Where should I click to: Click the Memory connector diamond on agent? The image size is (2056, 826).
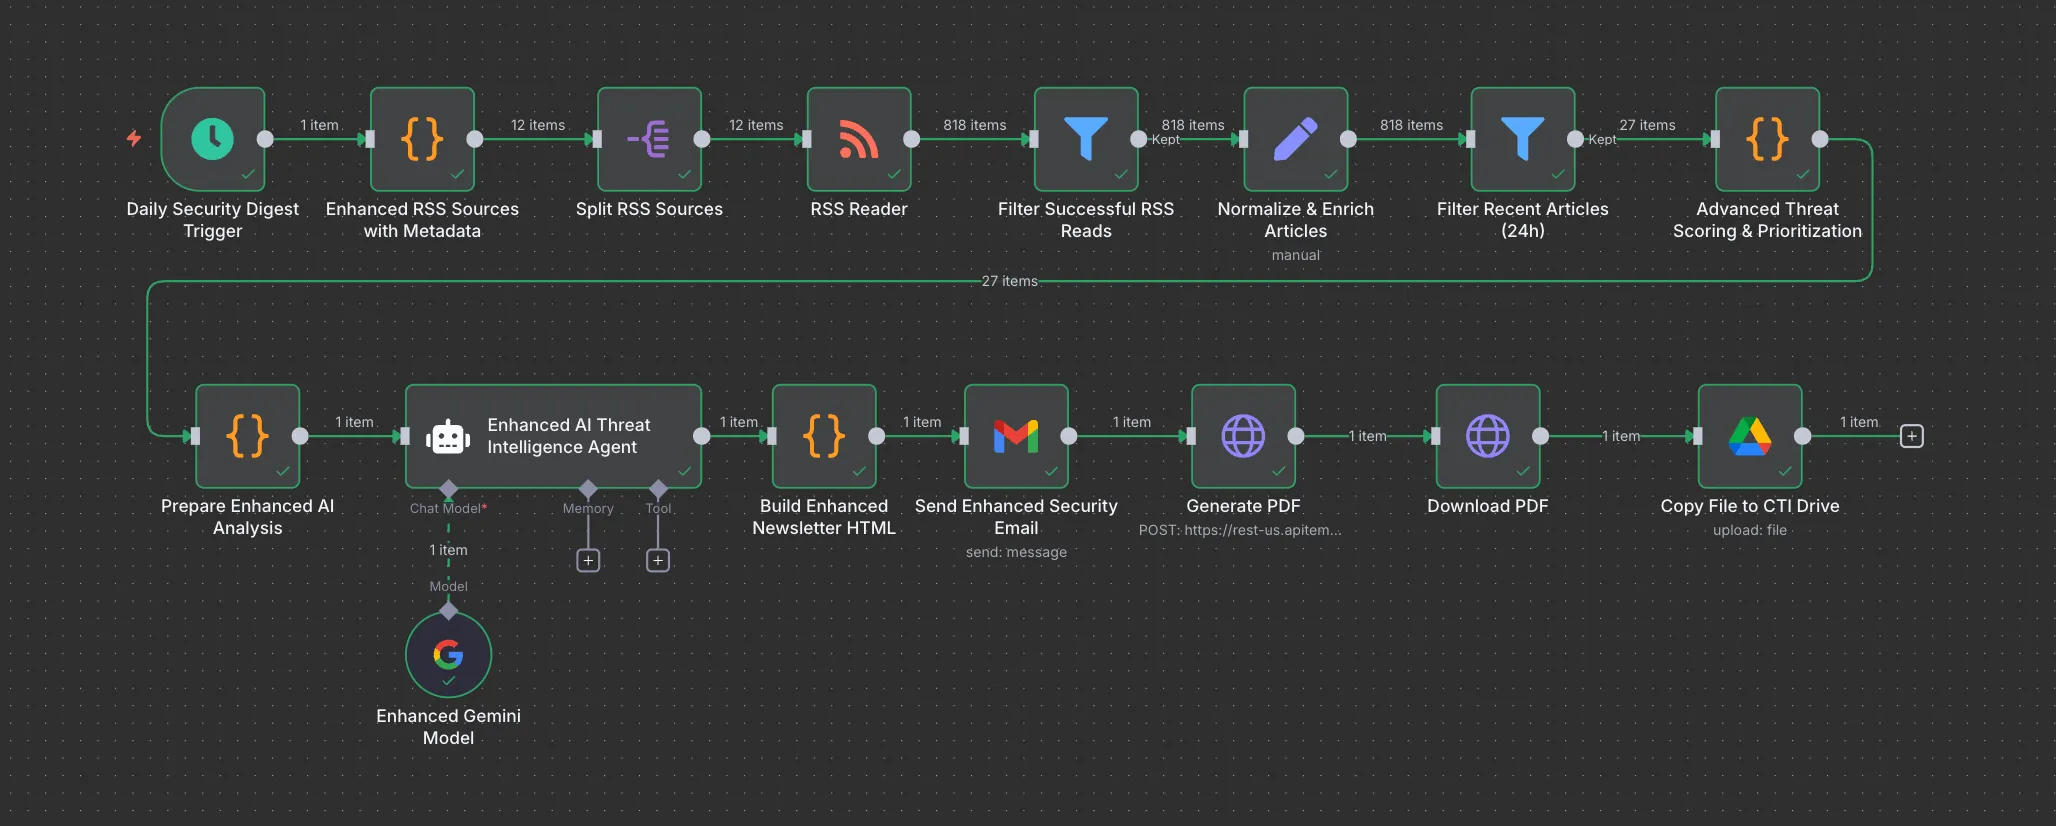(x=588, y=488)
